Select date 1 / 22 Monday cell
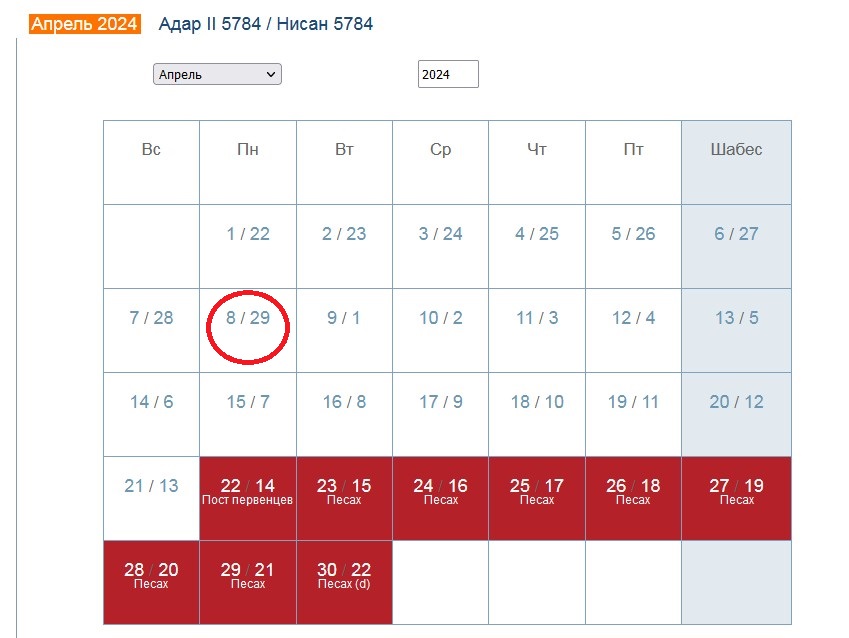 pyautogui.click(x=248, y=234)
